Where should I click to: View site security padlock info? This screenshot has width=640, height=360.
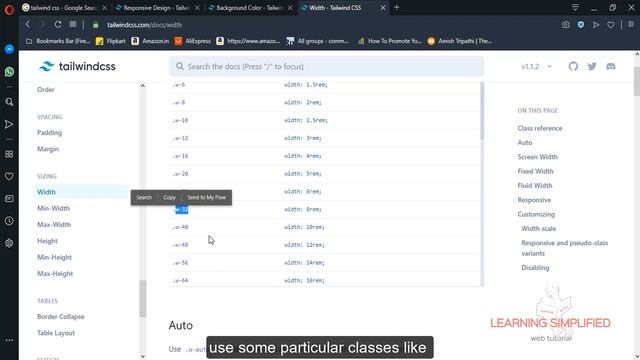tap(96, 25)
